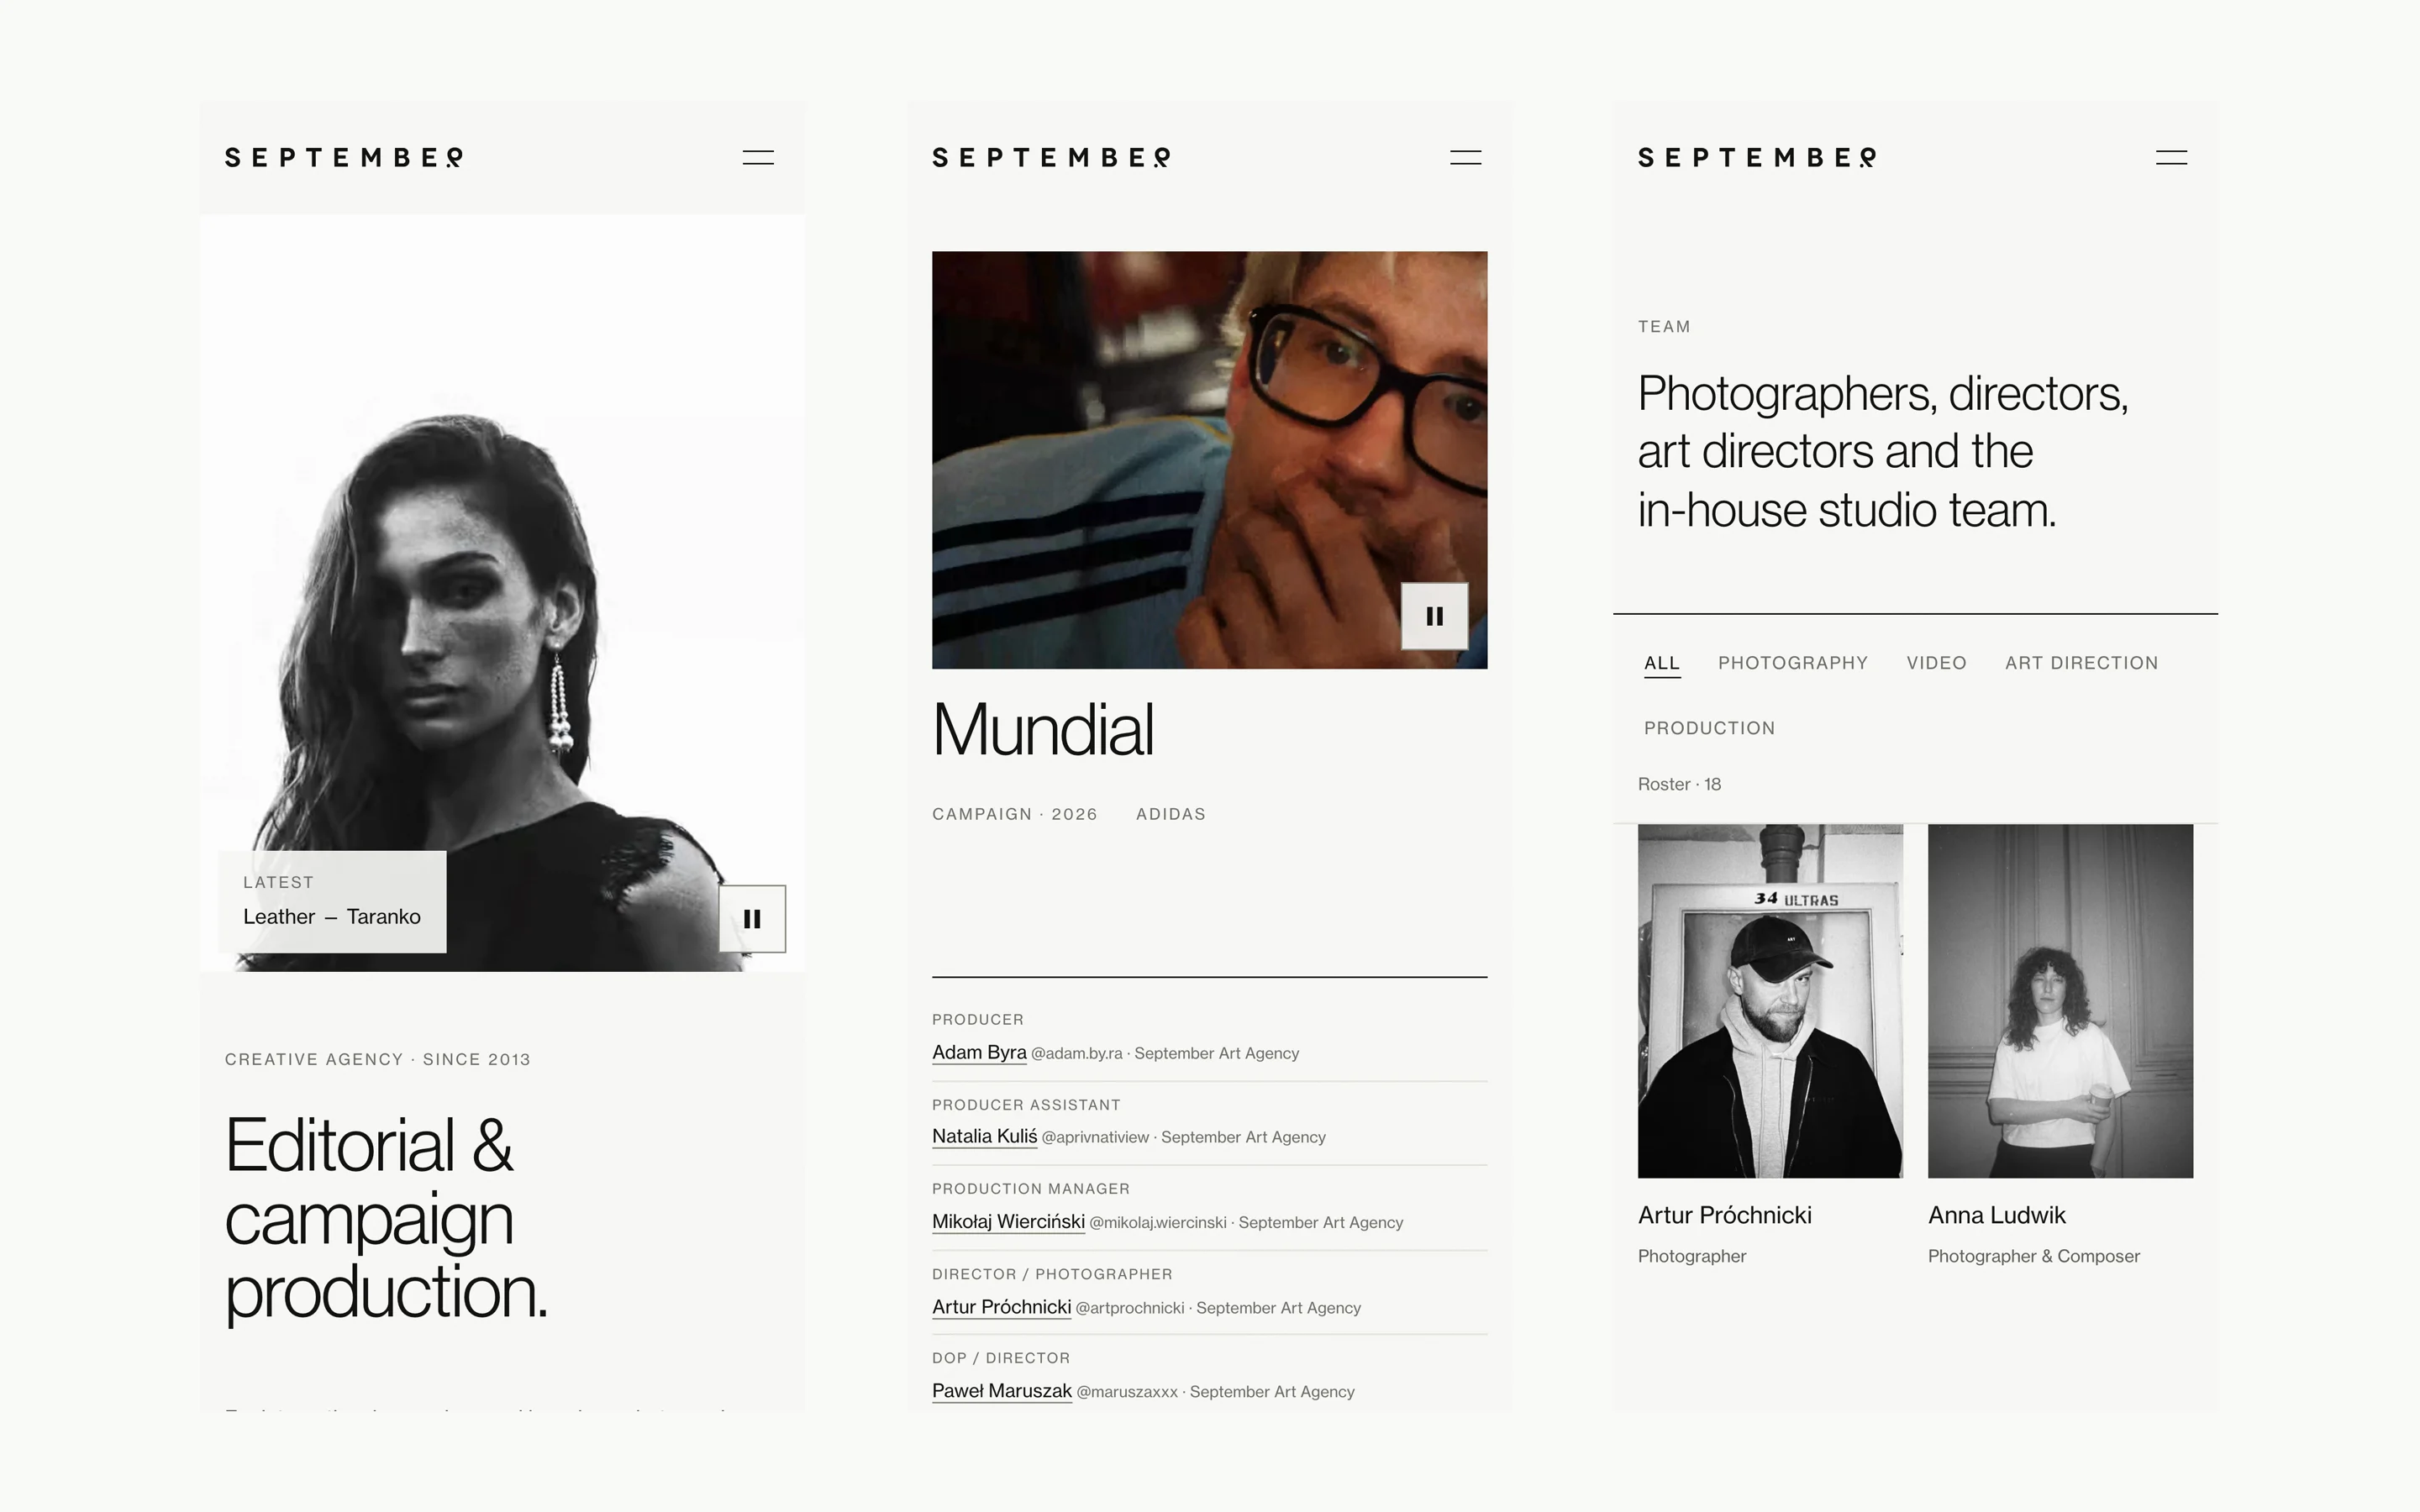Click TEAM section label
This screenshot has height=1512, width=2420.
(1664, 327)
